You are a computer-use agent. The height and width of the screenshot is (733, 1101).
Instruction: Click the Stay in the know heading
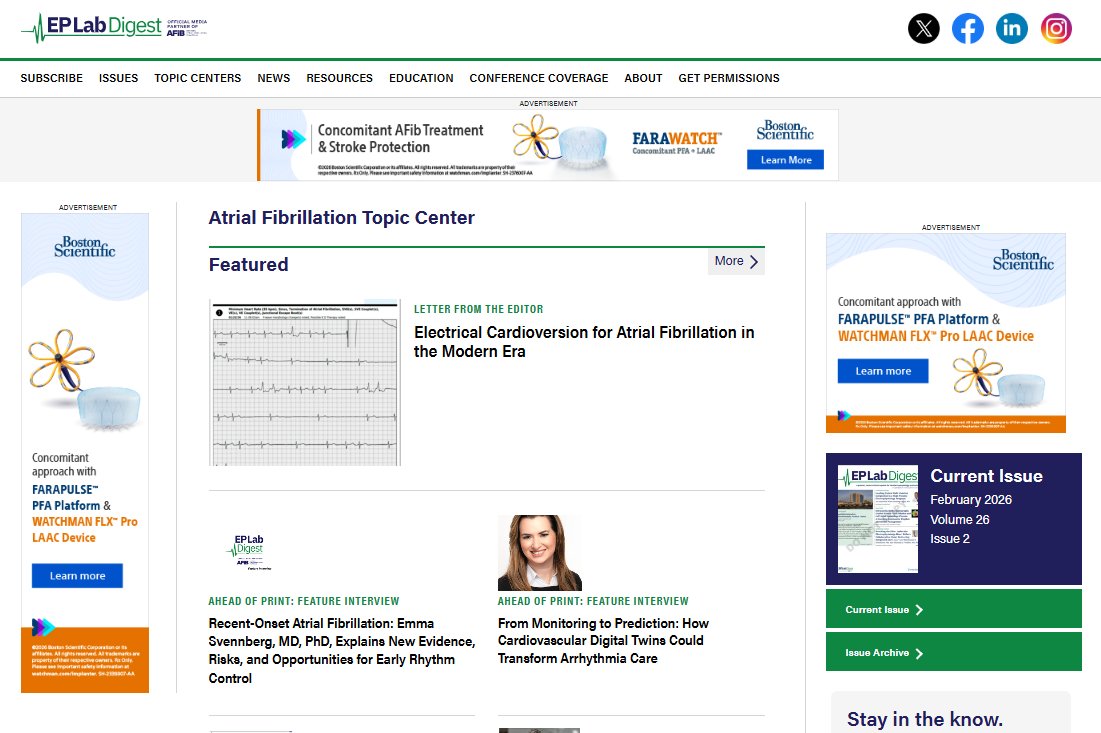[925, 719]
